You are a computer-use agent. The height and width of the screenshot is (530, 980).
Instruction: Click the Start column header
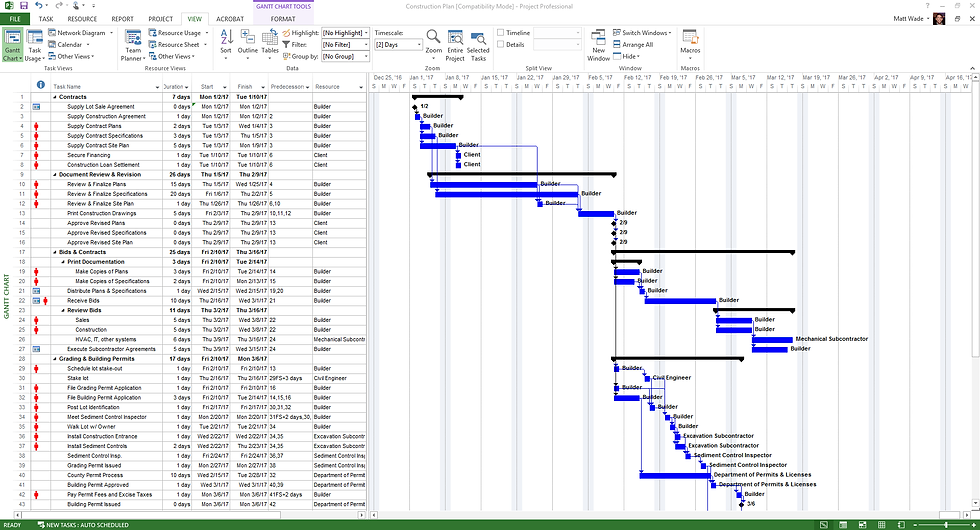point(212,87)
